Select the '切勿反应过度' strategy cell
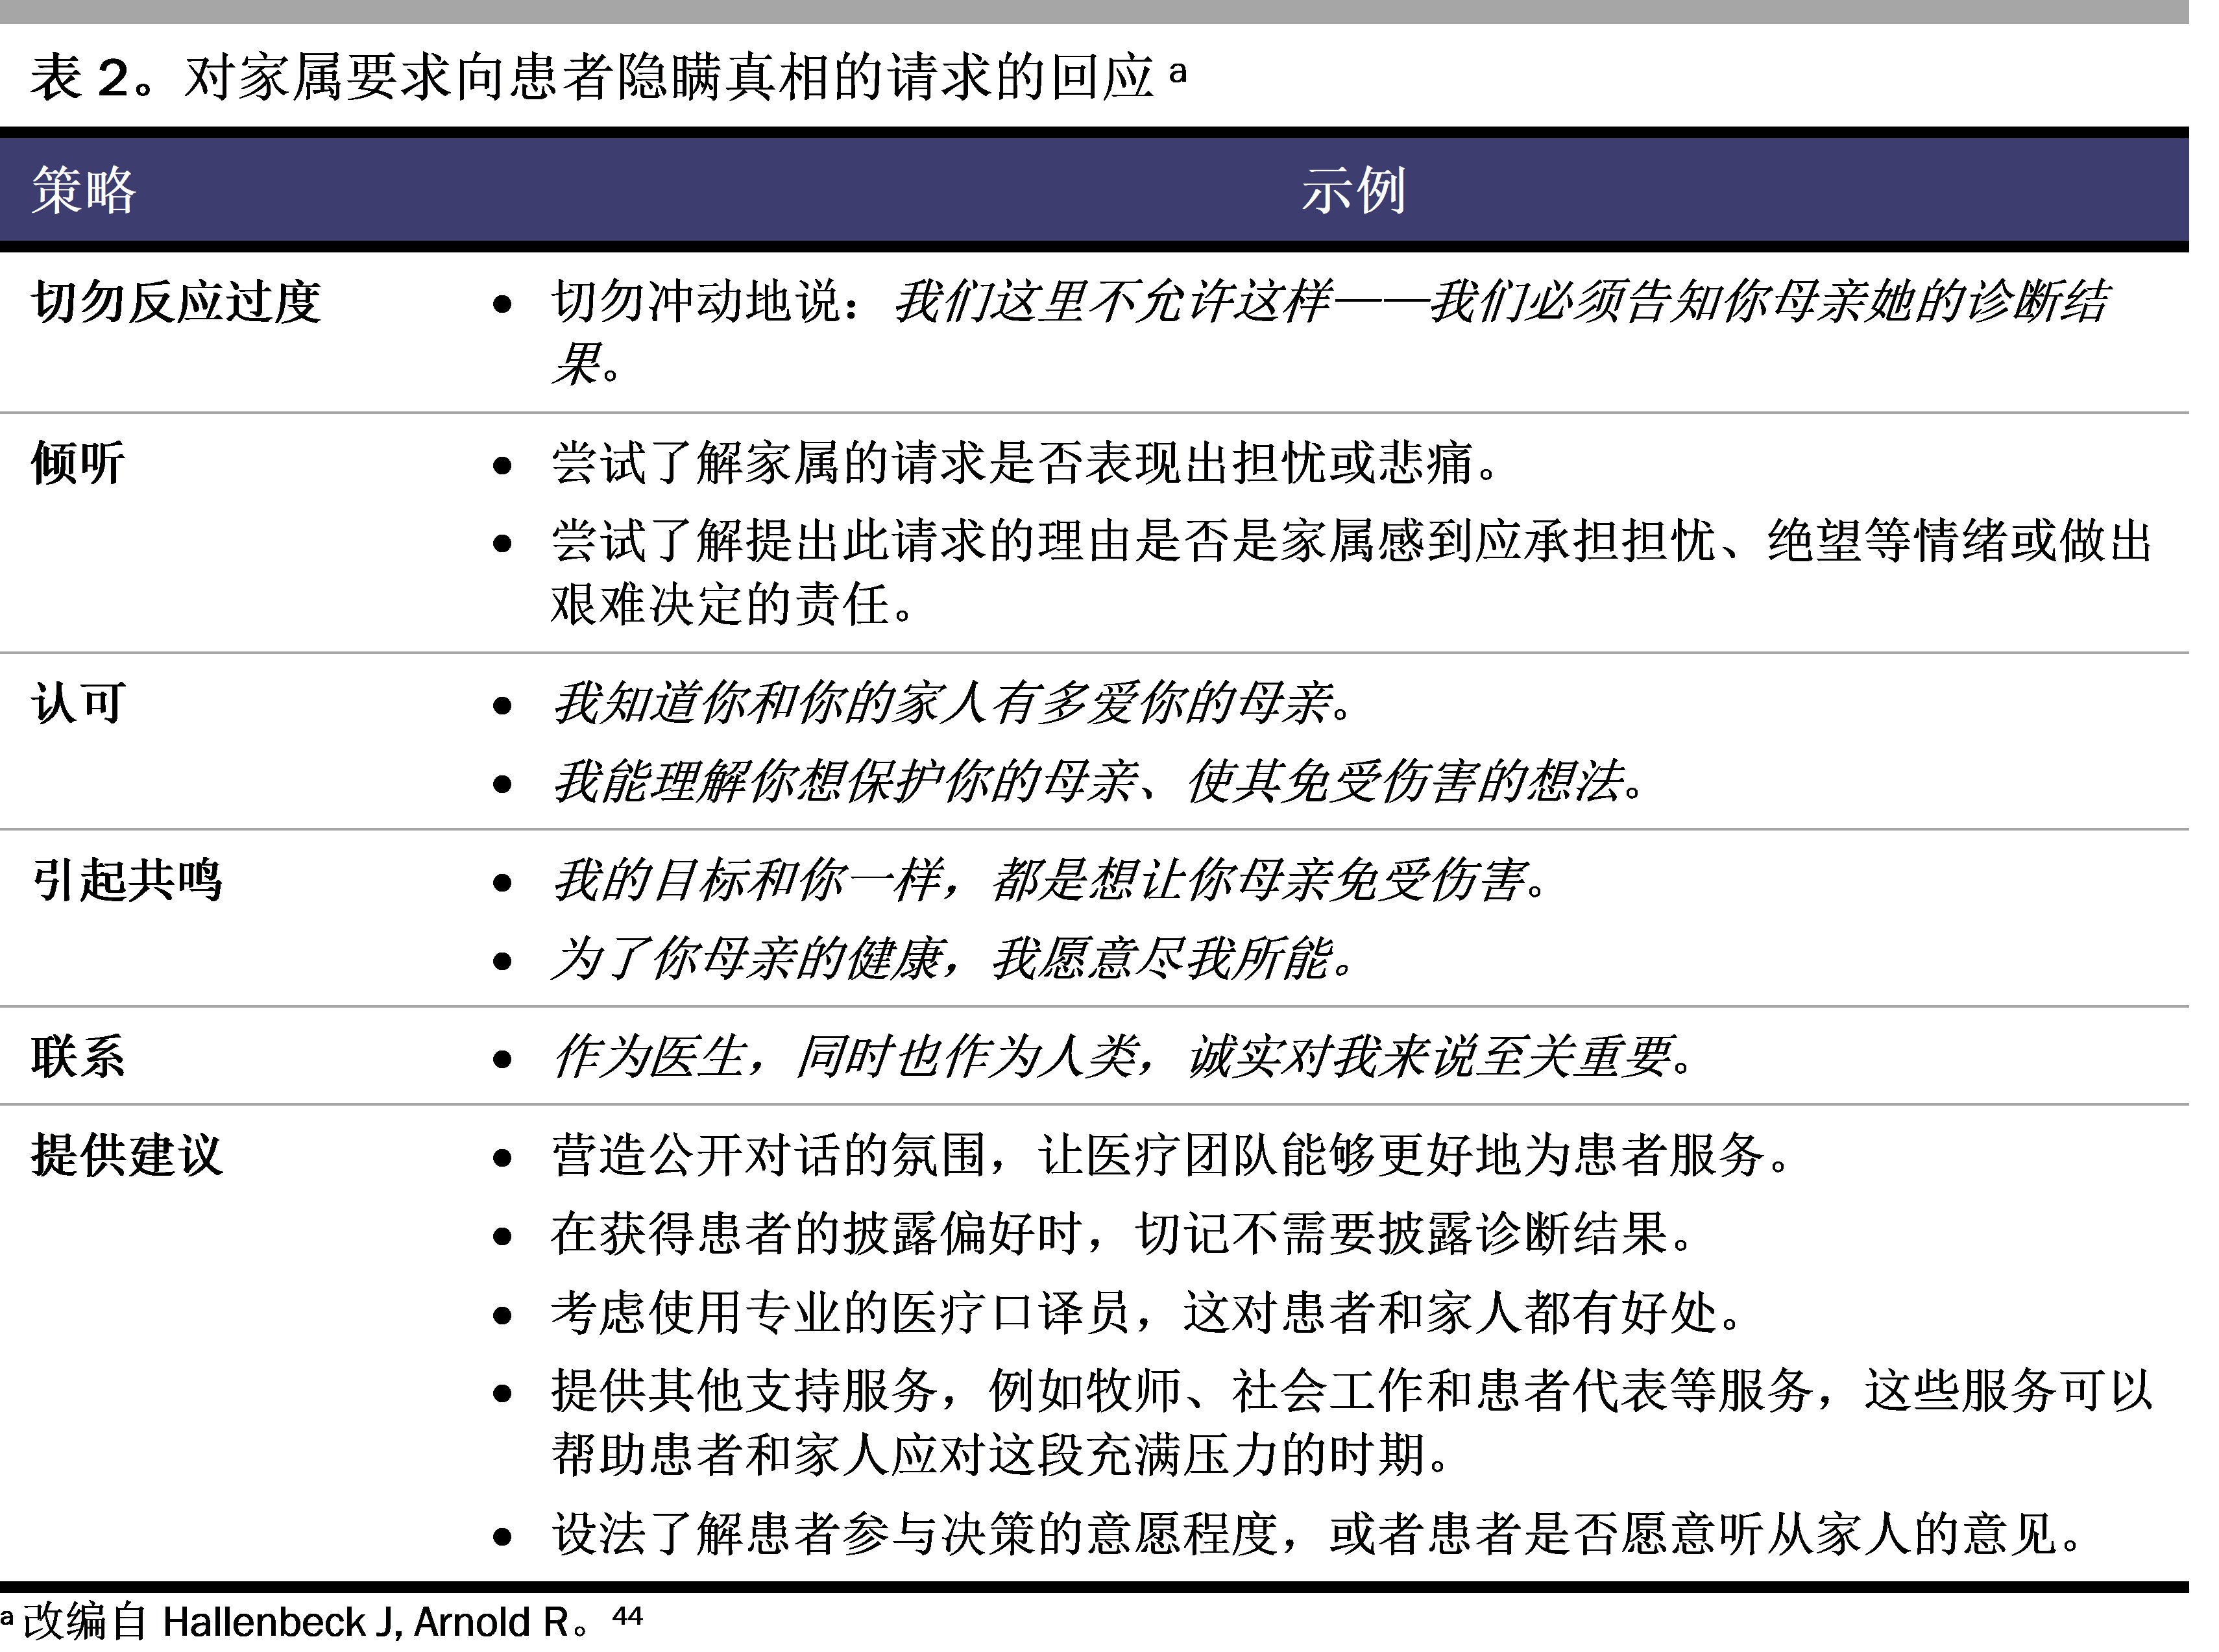Viewport: 2219px width, 1652px height. point(176,302)
